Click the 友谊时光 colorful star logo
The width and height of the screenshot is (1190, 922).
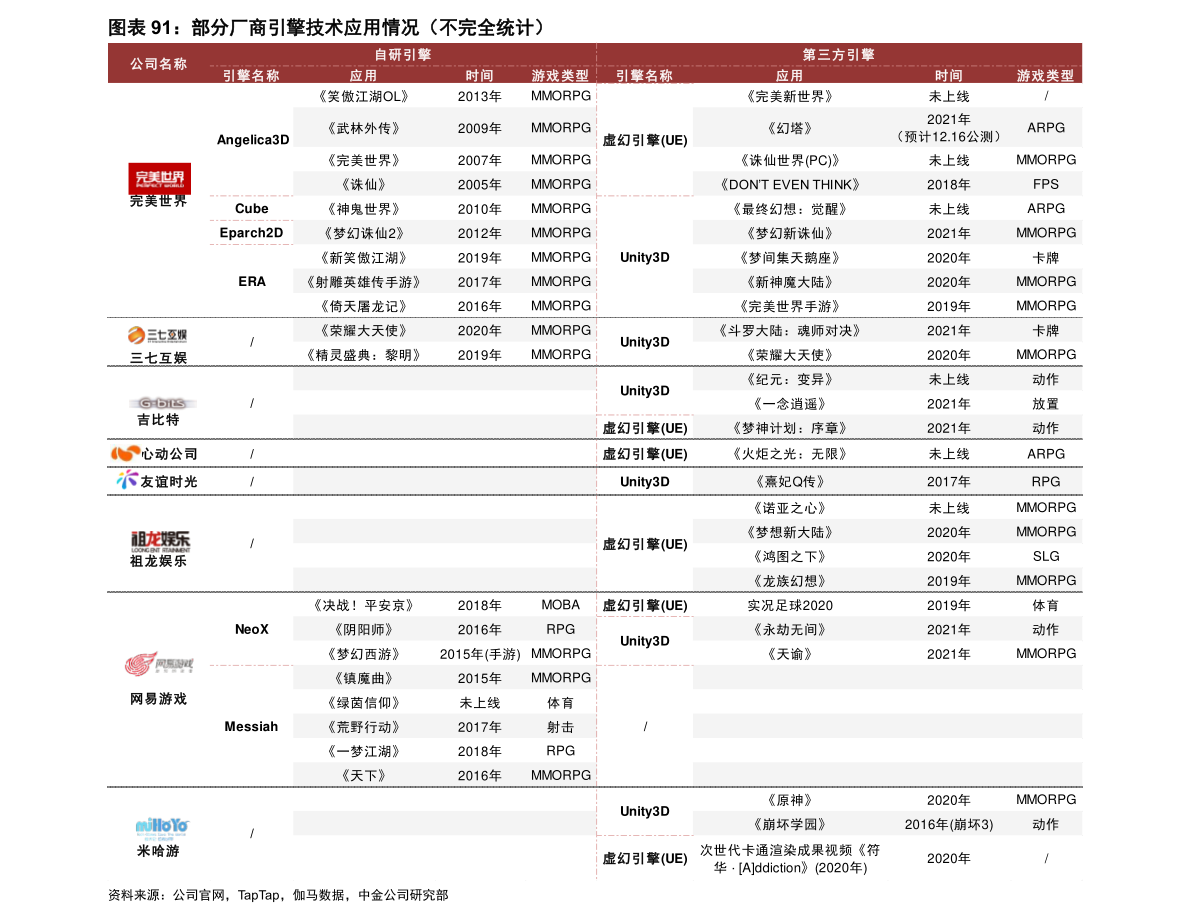[x=127, y=480]
